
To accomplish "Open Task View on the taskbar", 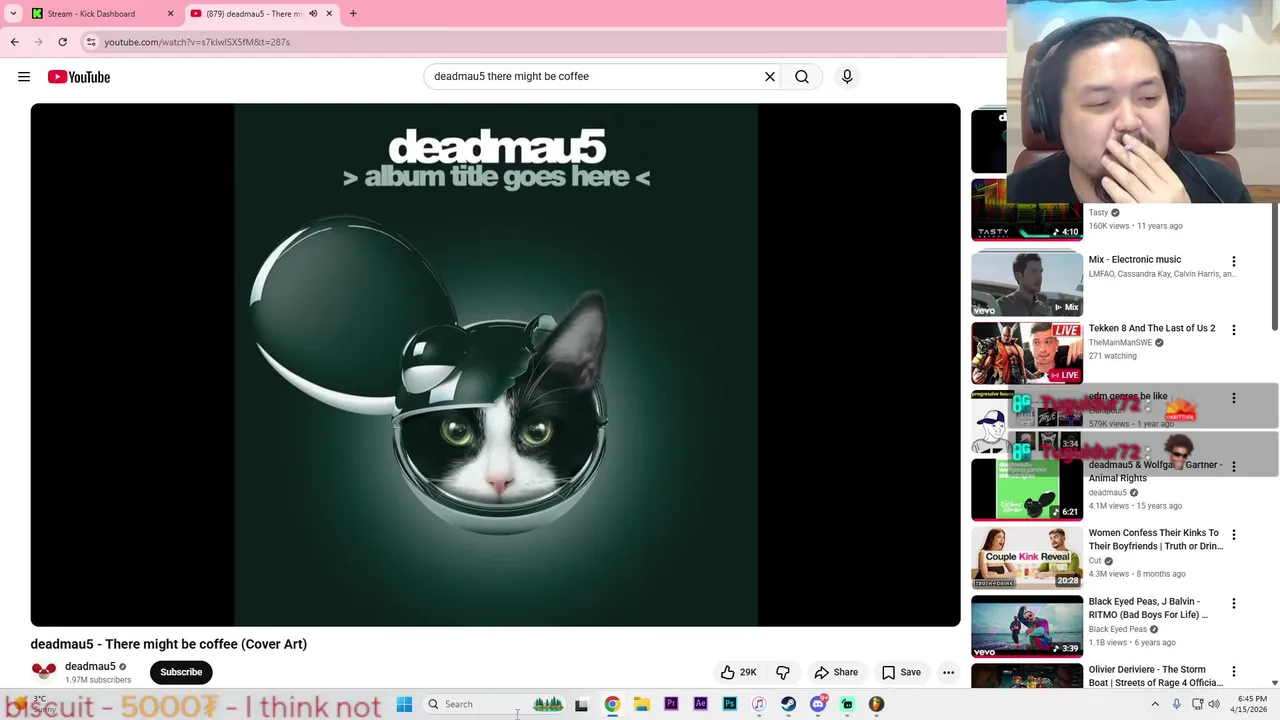I will click(581, 704).
